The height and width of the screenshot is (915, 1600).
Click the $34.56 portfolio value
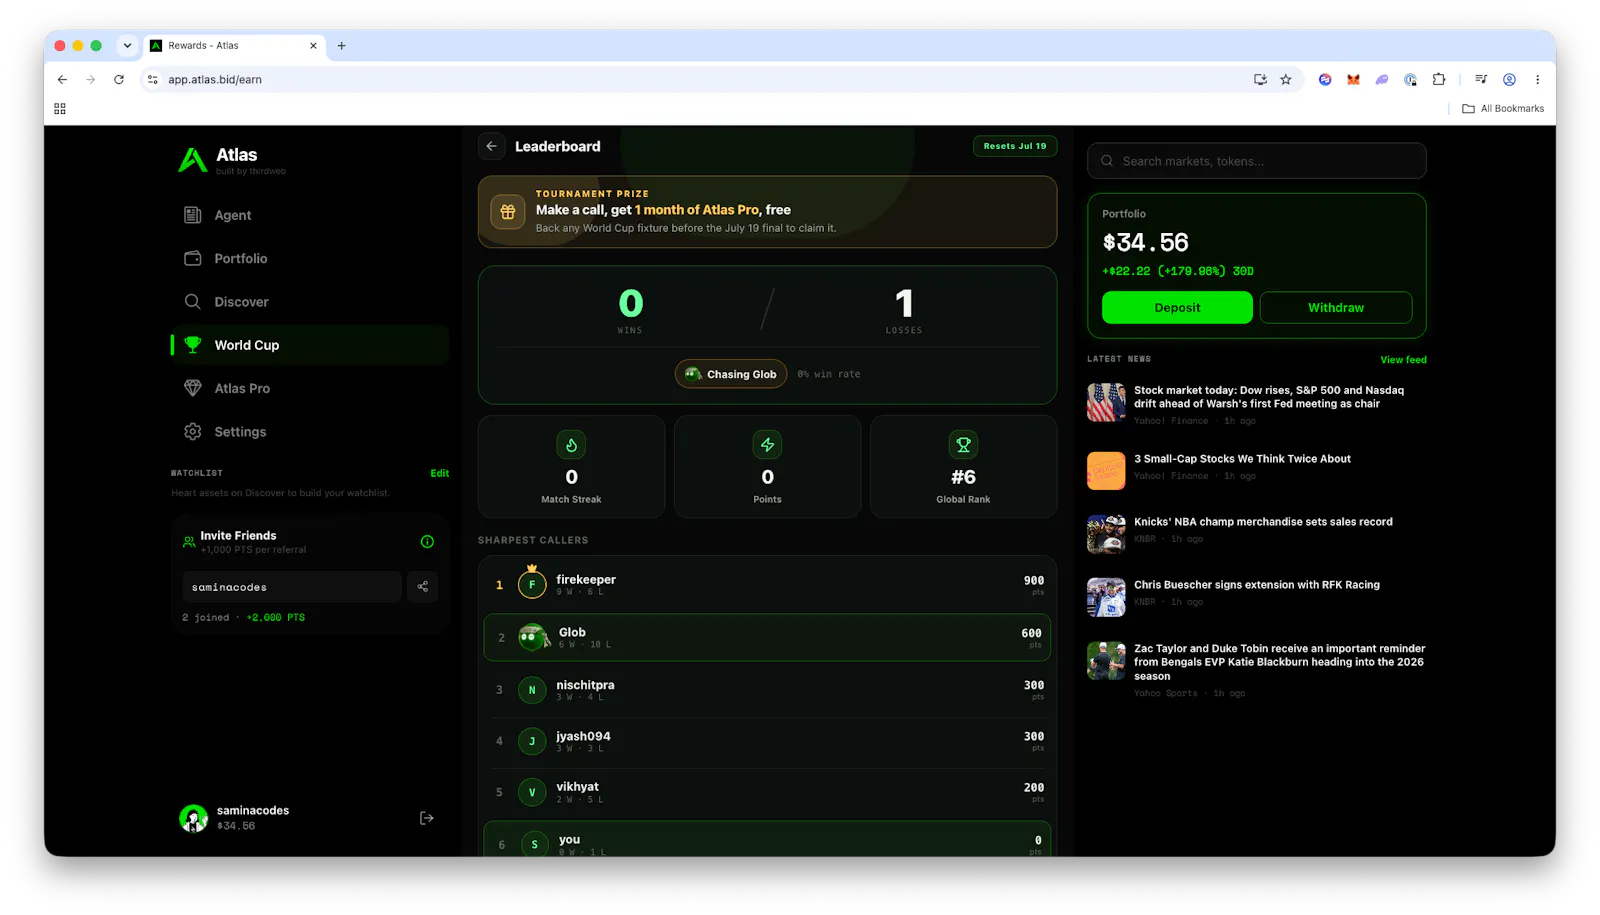point(1145,243)
